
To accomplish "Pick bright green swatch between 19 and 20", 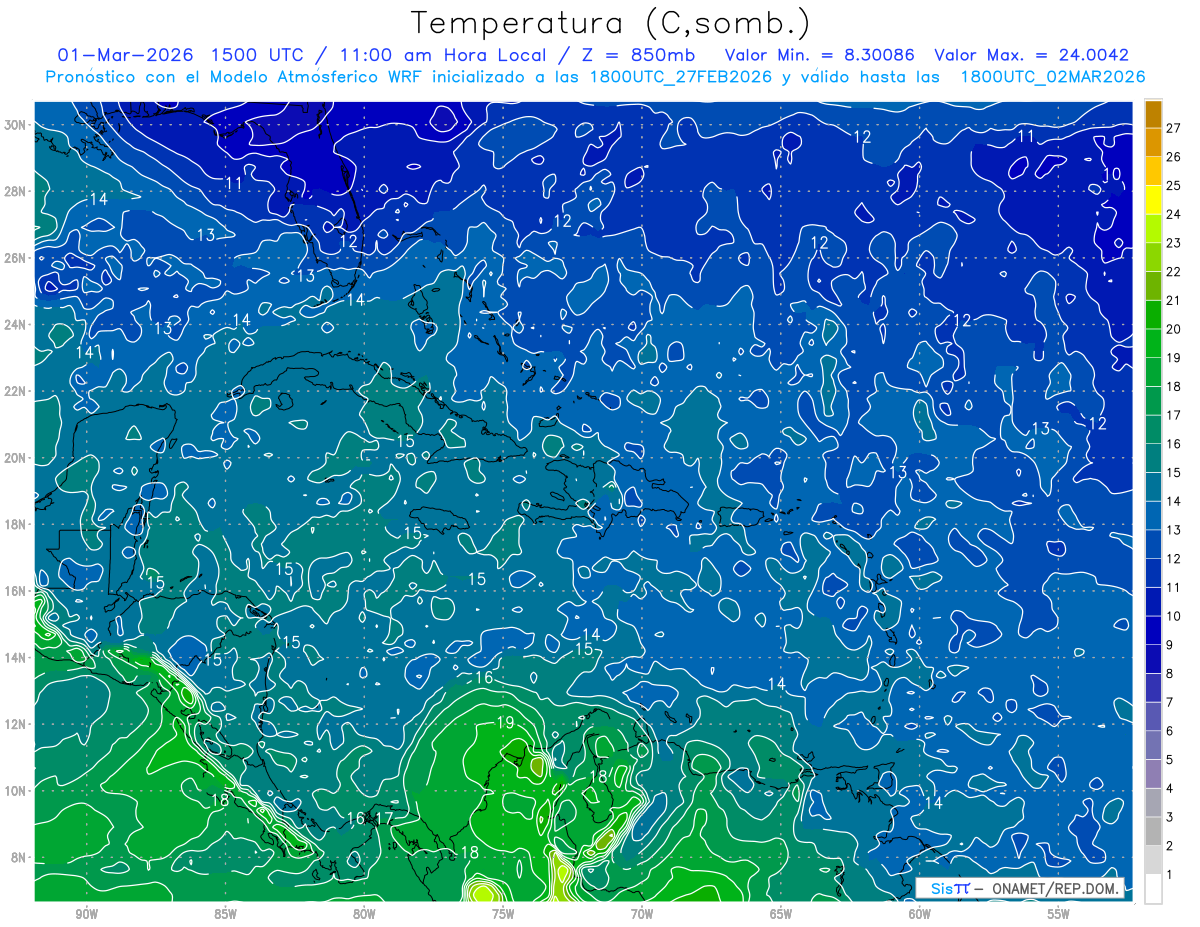I will tap(1153, 343).
